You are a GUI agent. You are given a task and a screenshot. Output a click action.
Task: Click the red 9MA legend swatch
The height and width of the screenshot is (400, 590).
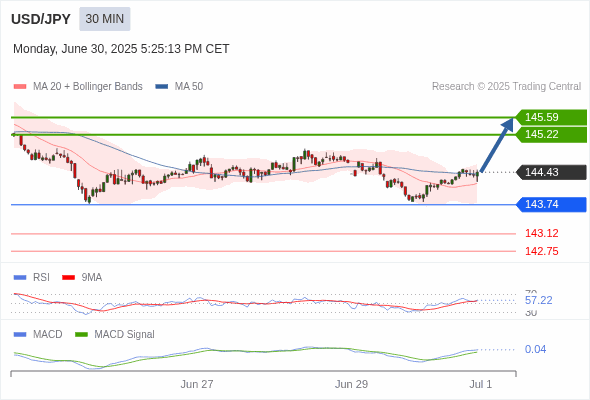pyautogui.click(x=68, y=277)
